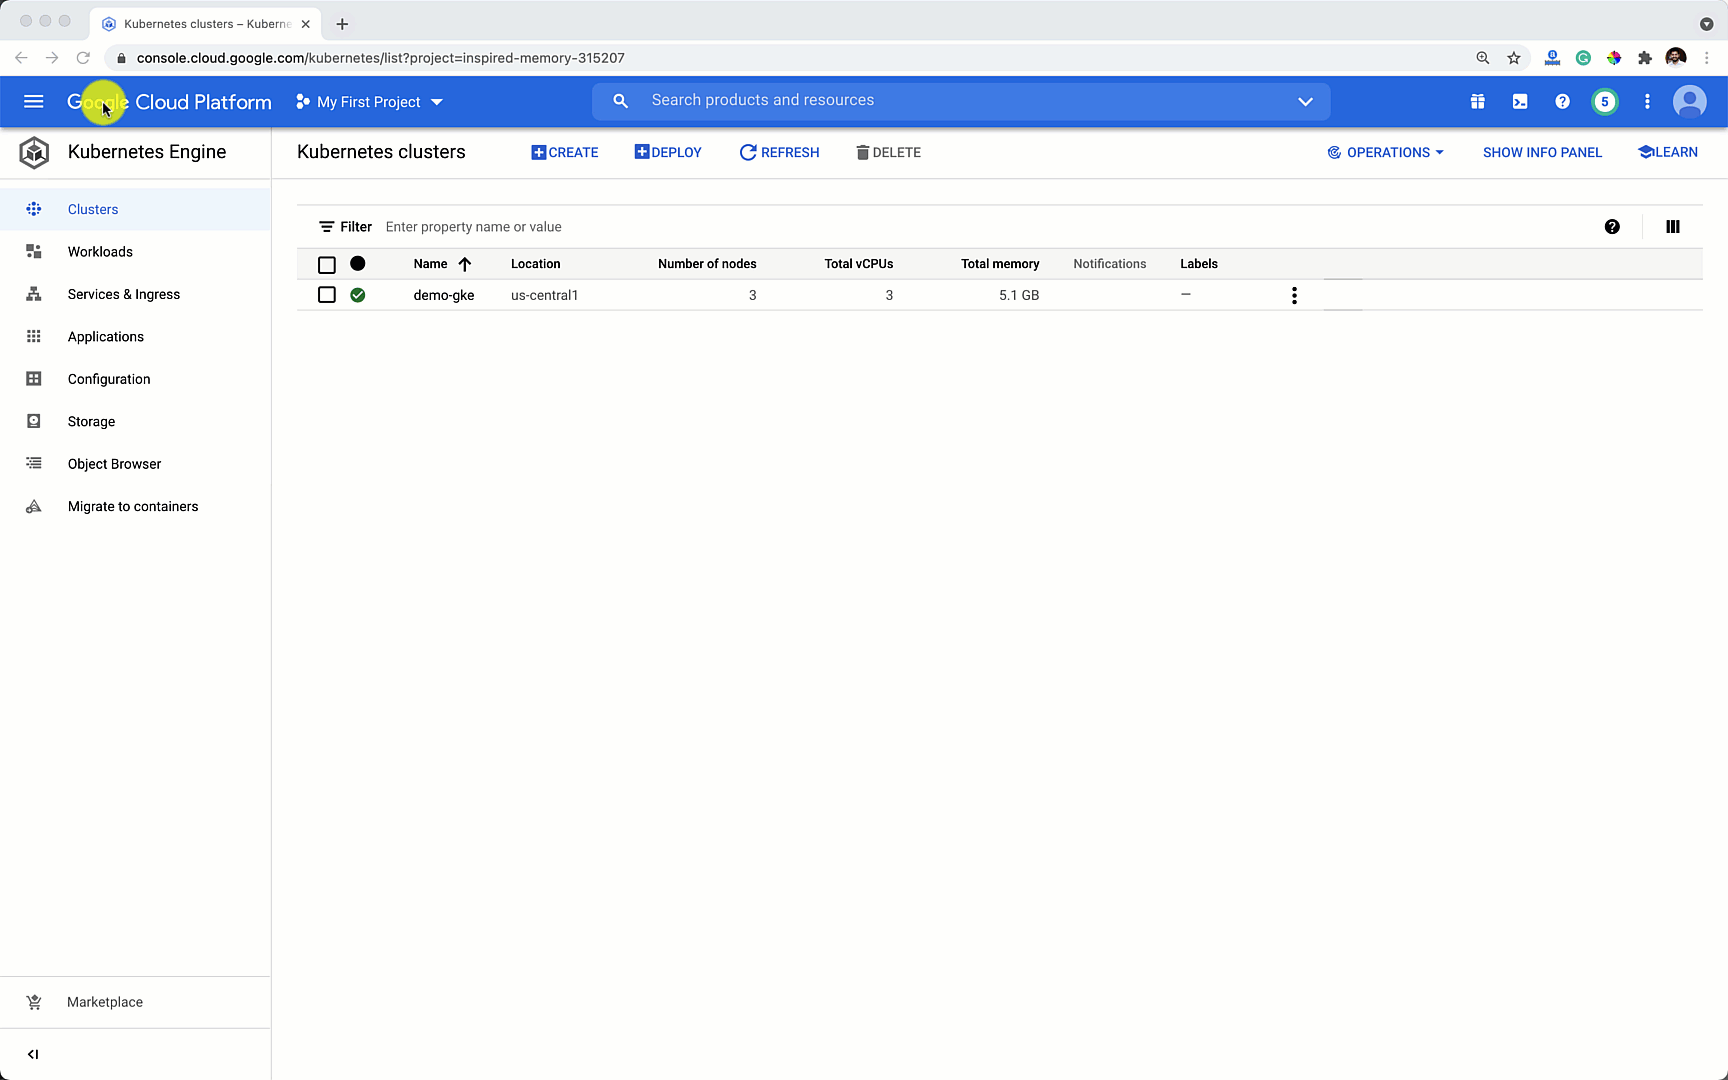Refresh the clusters list
Viewport: 1728px width, 1080px height.
(x=779, y=152)
